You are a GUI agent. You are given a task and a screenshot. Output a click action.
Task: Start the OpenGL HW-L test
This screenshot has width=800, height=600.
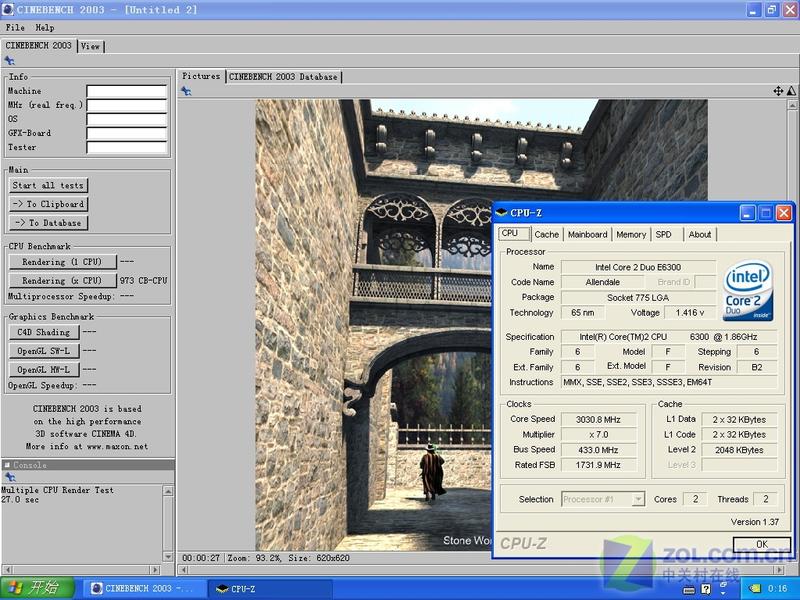tap(44, 369)
